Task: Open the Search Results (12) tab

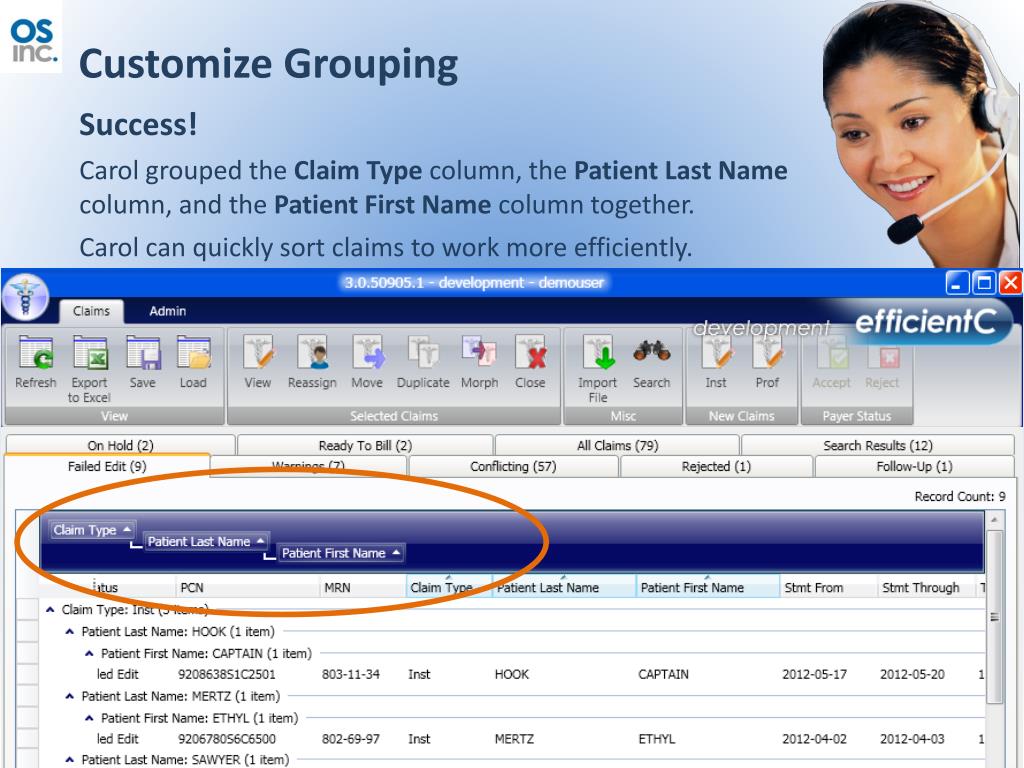Action: [878, 445]
